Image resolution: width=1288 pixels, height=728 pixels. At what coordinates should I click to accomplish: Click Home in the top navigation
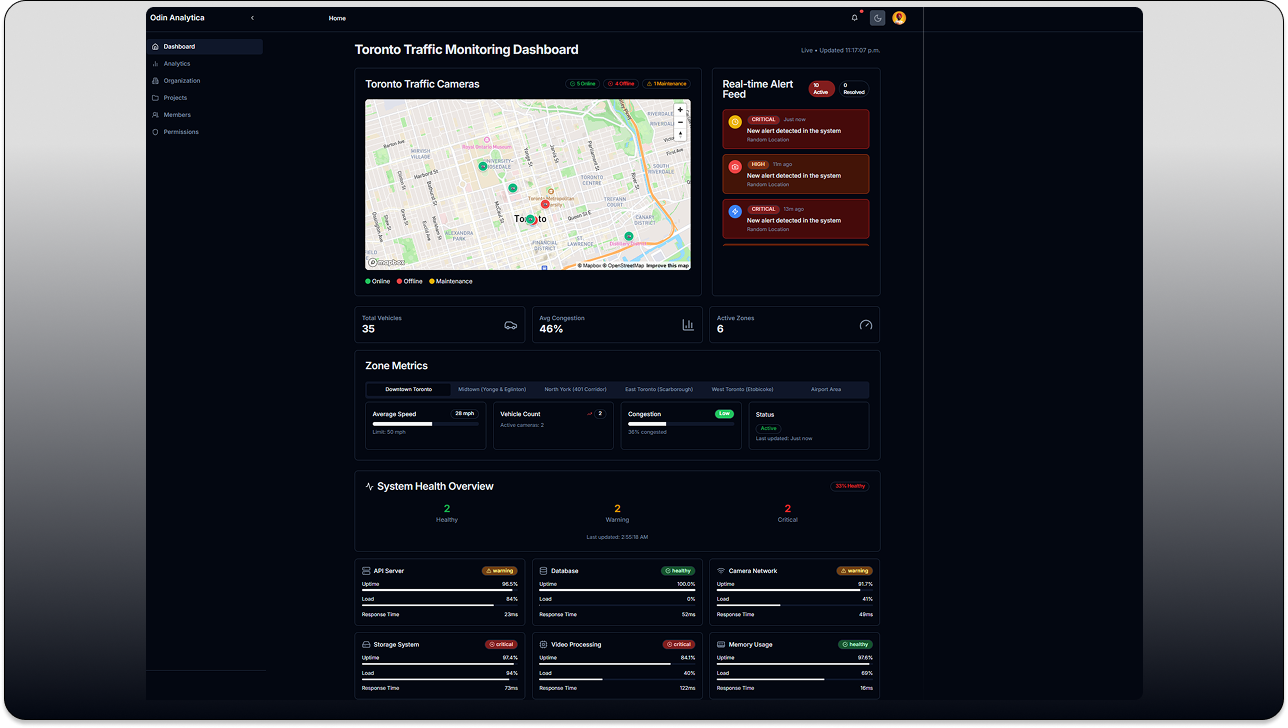[337, 17]
